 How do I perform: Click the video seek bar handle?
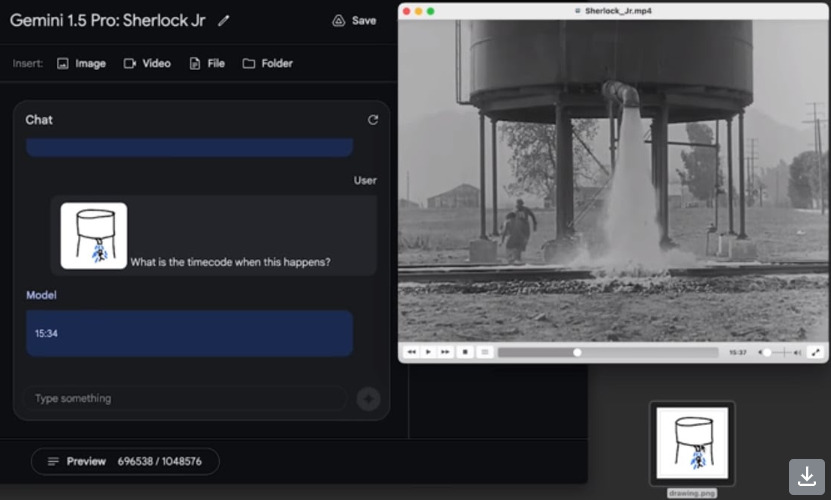577,353
